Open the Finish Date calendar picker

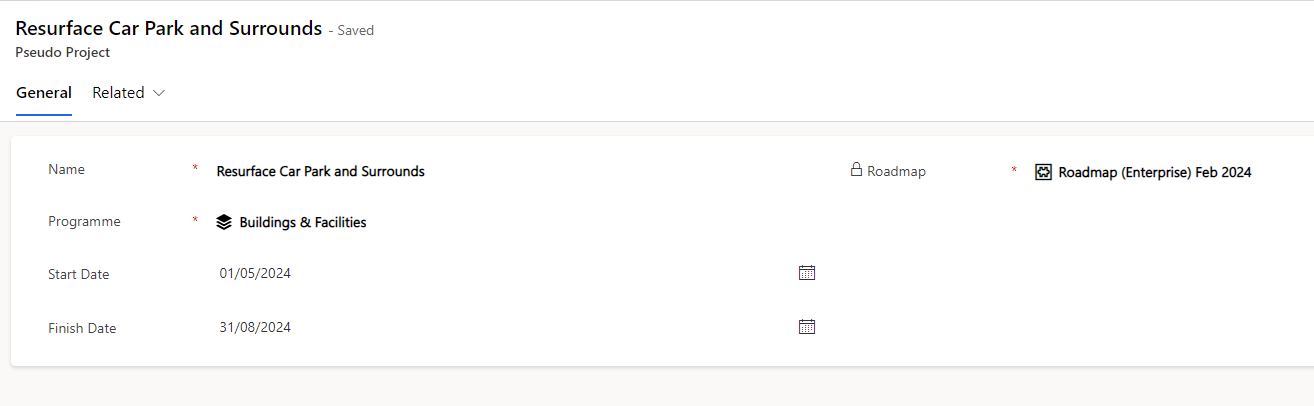coord(807,326)
